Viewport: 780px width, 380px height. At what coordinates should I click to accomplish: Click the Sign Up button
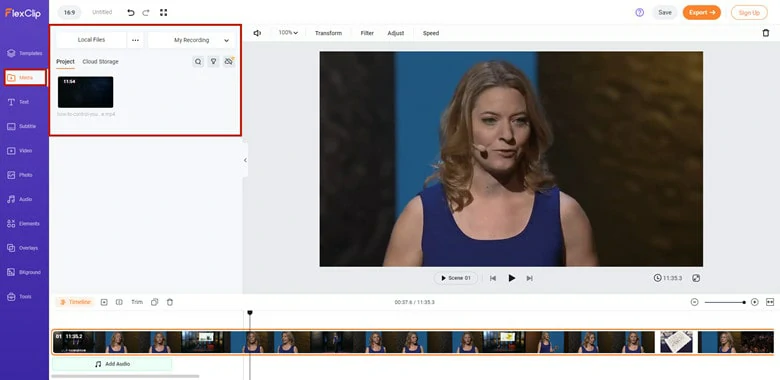pyautogui.click(x=749, y=12)
